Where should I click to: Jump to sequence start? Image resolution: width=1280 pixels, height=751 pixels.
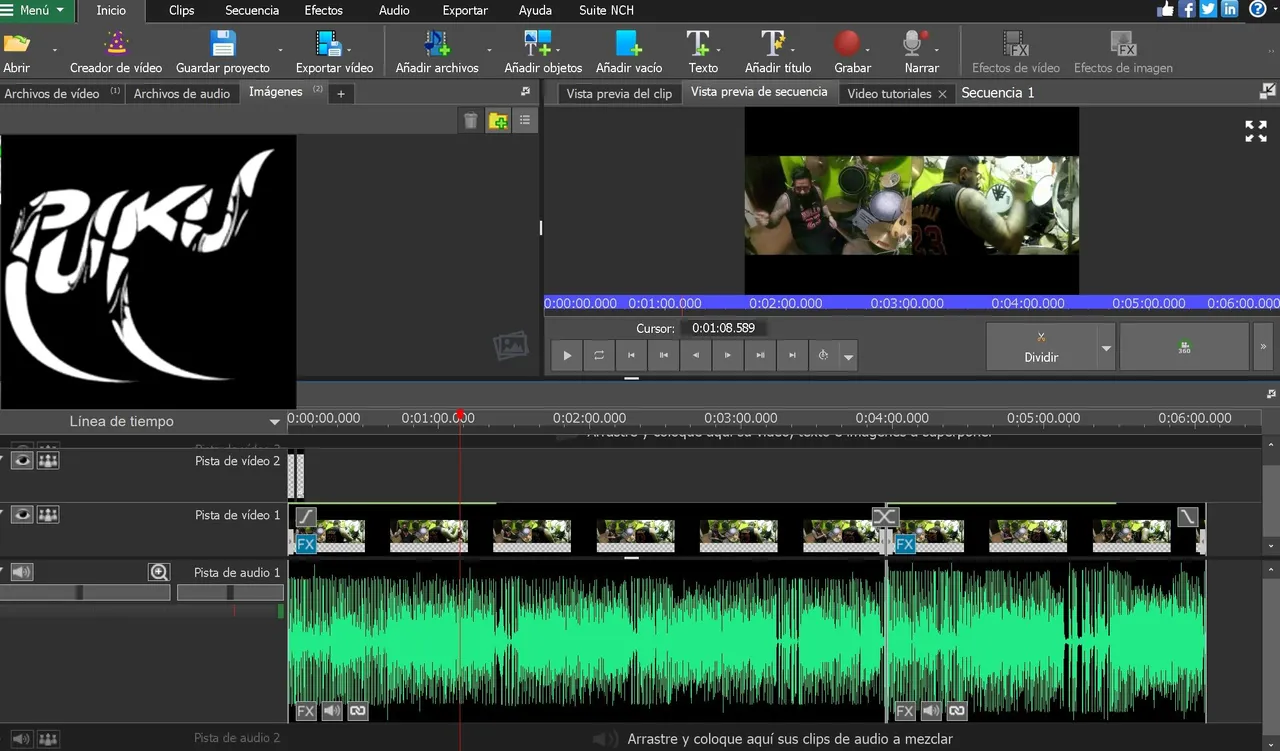pos(631,355)
